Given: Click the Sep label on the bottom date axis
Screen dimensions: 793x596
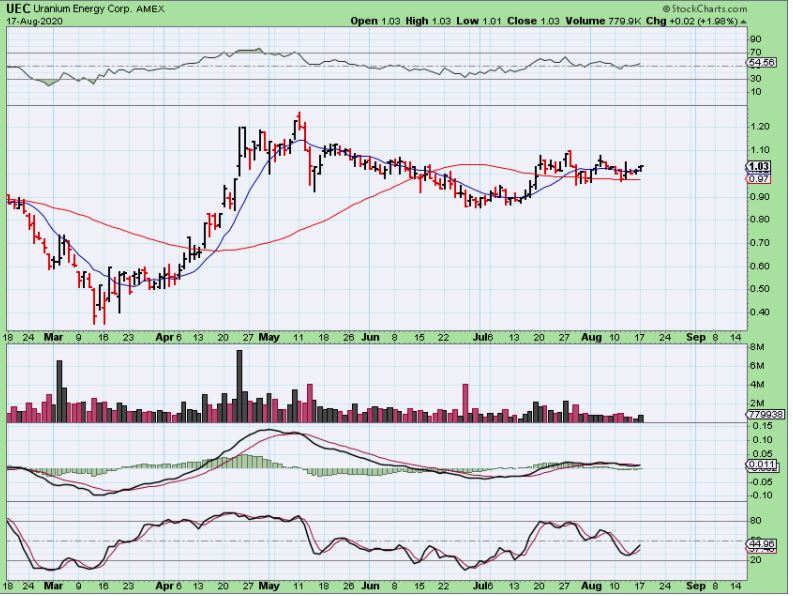Looking at the screenshot, I should pos(695,586).
